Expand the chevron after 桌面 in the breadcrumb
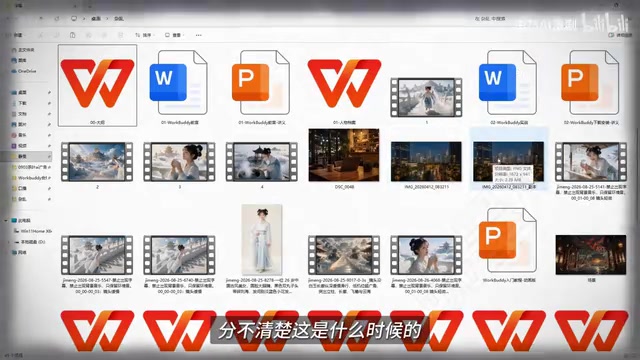640x360 pixels. [x=107, y=18]
